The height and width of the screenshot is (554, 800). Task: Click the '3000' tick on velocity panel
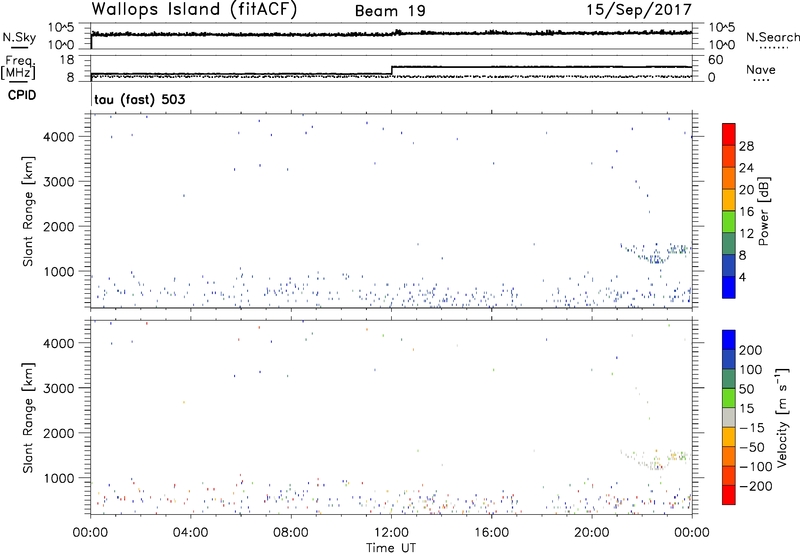point(60,388)
